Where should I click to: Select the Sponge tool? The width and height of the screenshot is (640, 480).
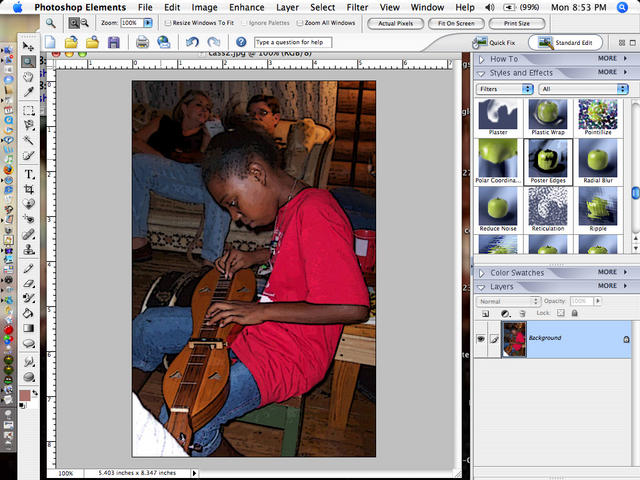coord(28,377)
